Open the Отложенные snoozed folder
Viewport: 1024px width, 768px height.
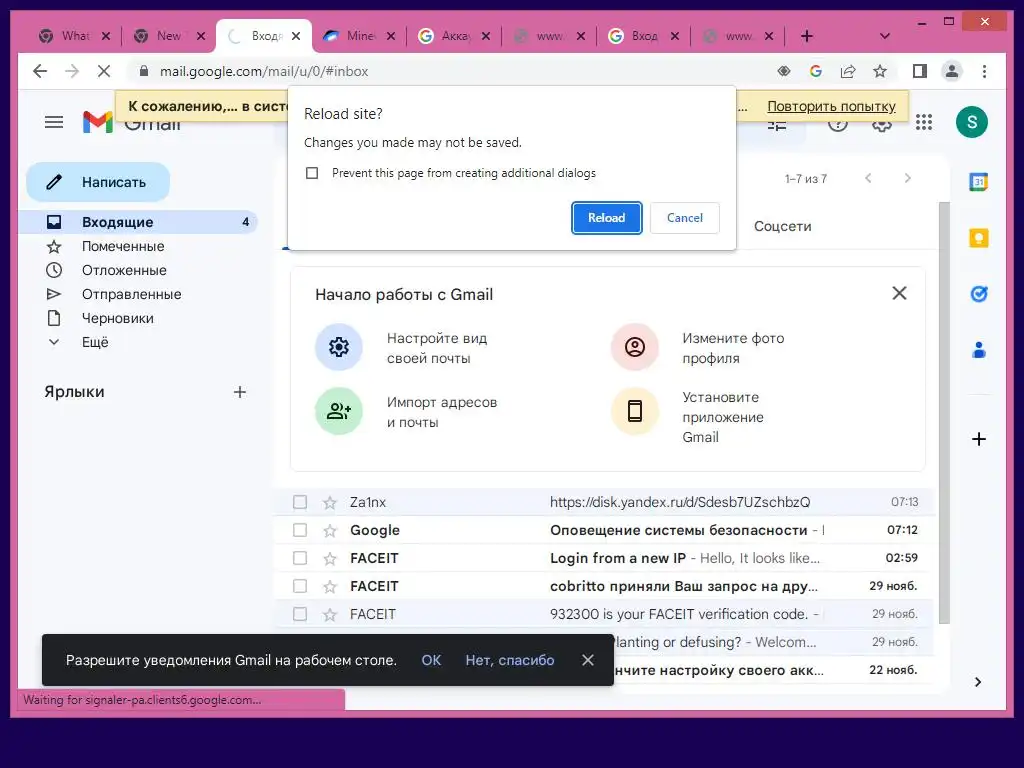click(x=124, y=270)
